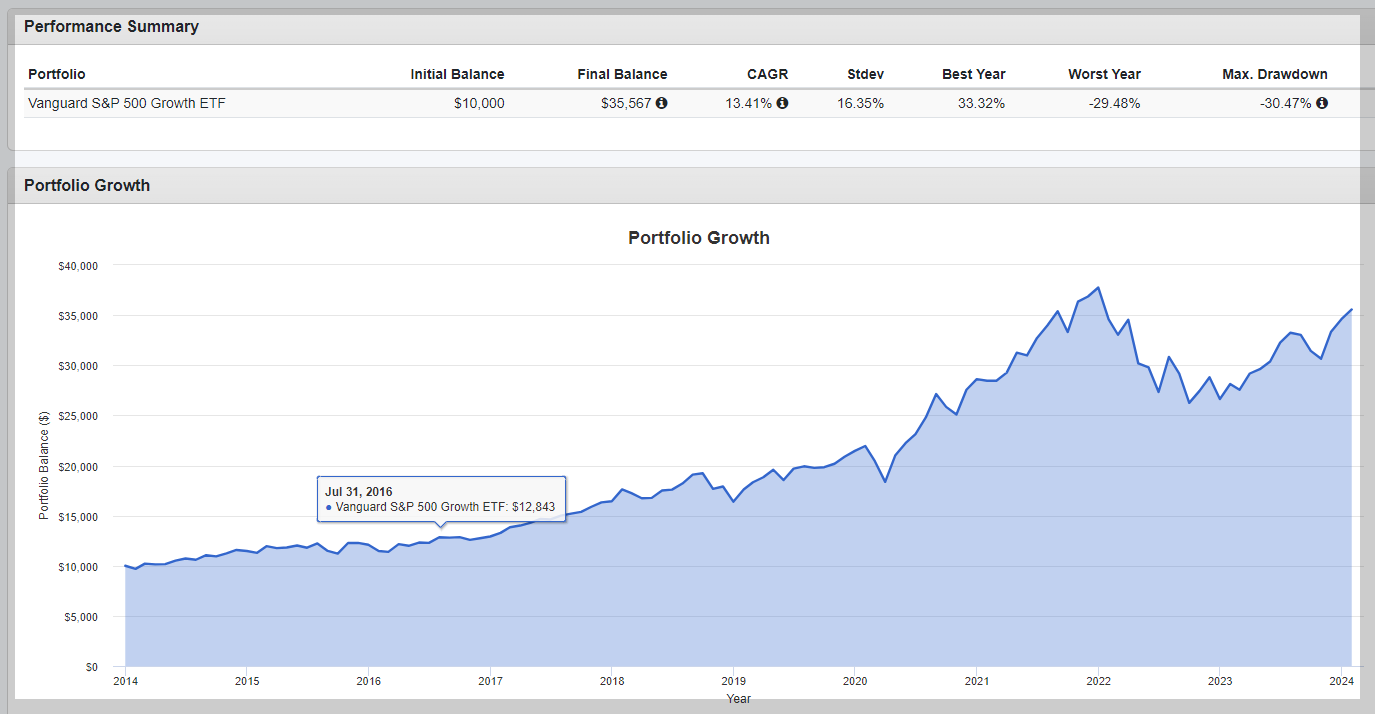Click the $30,000 y-axis label
Image resolution: width=1375 pixels, height=714 pixels.
[77, 366]
